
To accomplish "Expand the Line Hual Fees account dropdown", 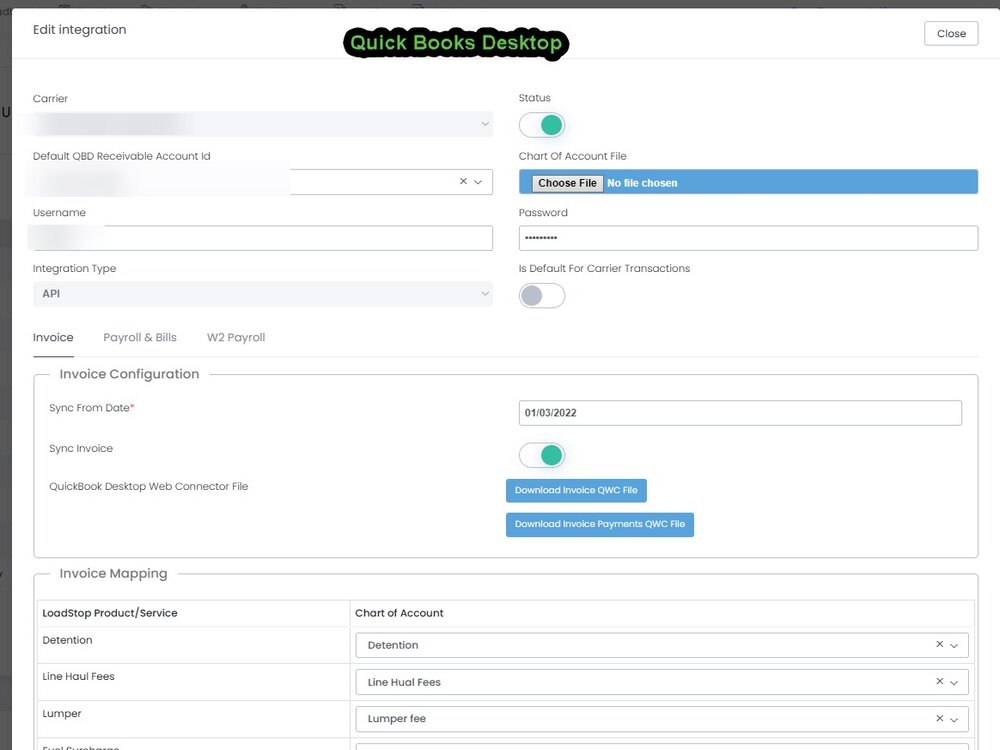I will point(954,682).
